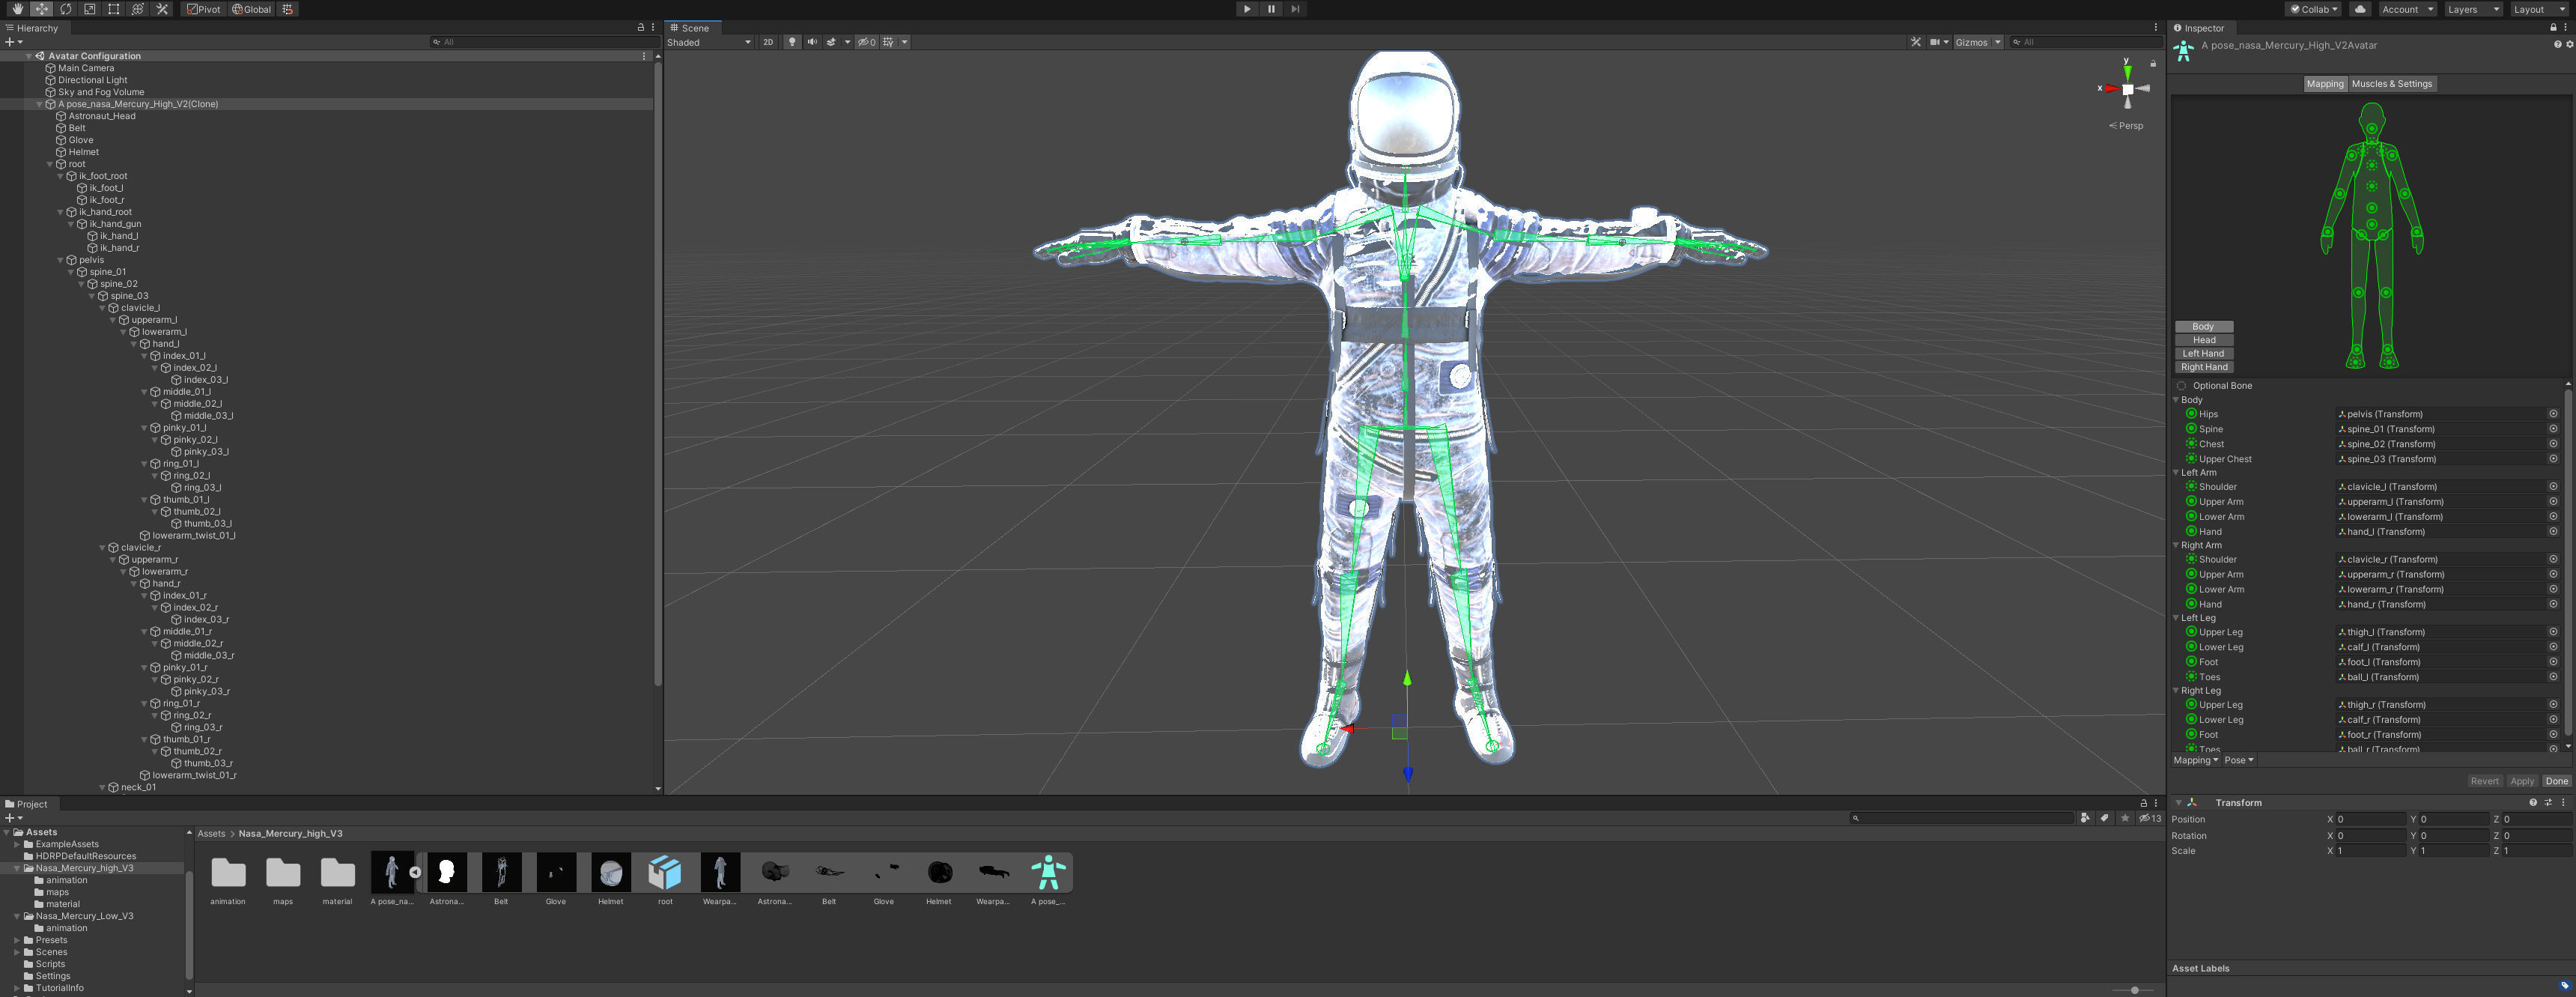The width and height of the screenshot is (2576, 997).
Task: Toggle scene audio with the speaker icon
Action: click(x=812, y=42)
